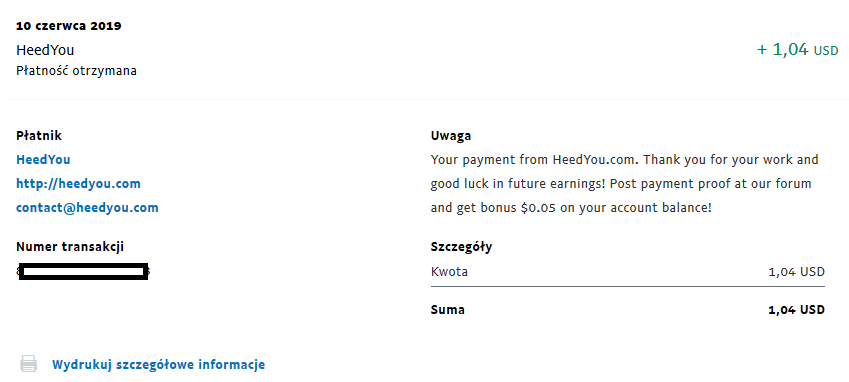Screen dimensions: 849x382
Task: Click the Kwota value 1,04 USD
Action: coord(796,272)
